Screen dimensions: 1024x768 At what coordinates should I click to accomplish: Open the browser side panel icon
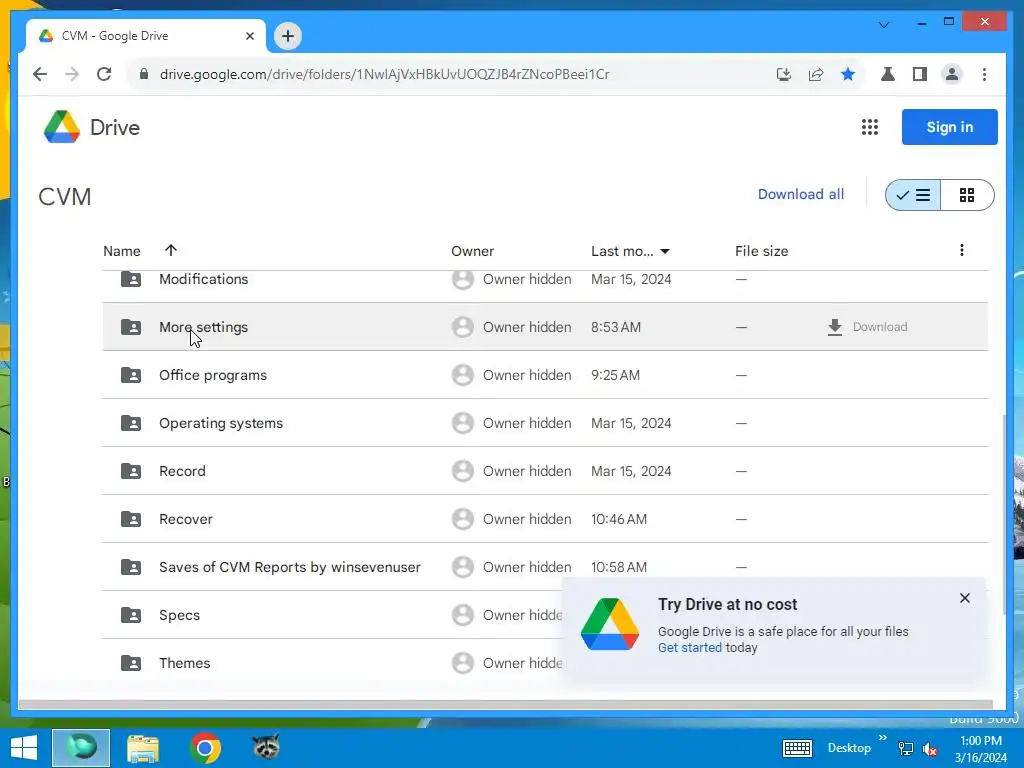[920, 74]
